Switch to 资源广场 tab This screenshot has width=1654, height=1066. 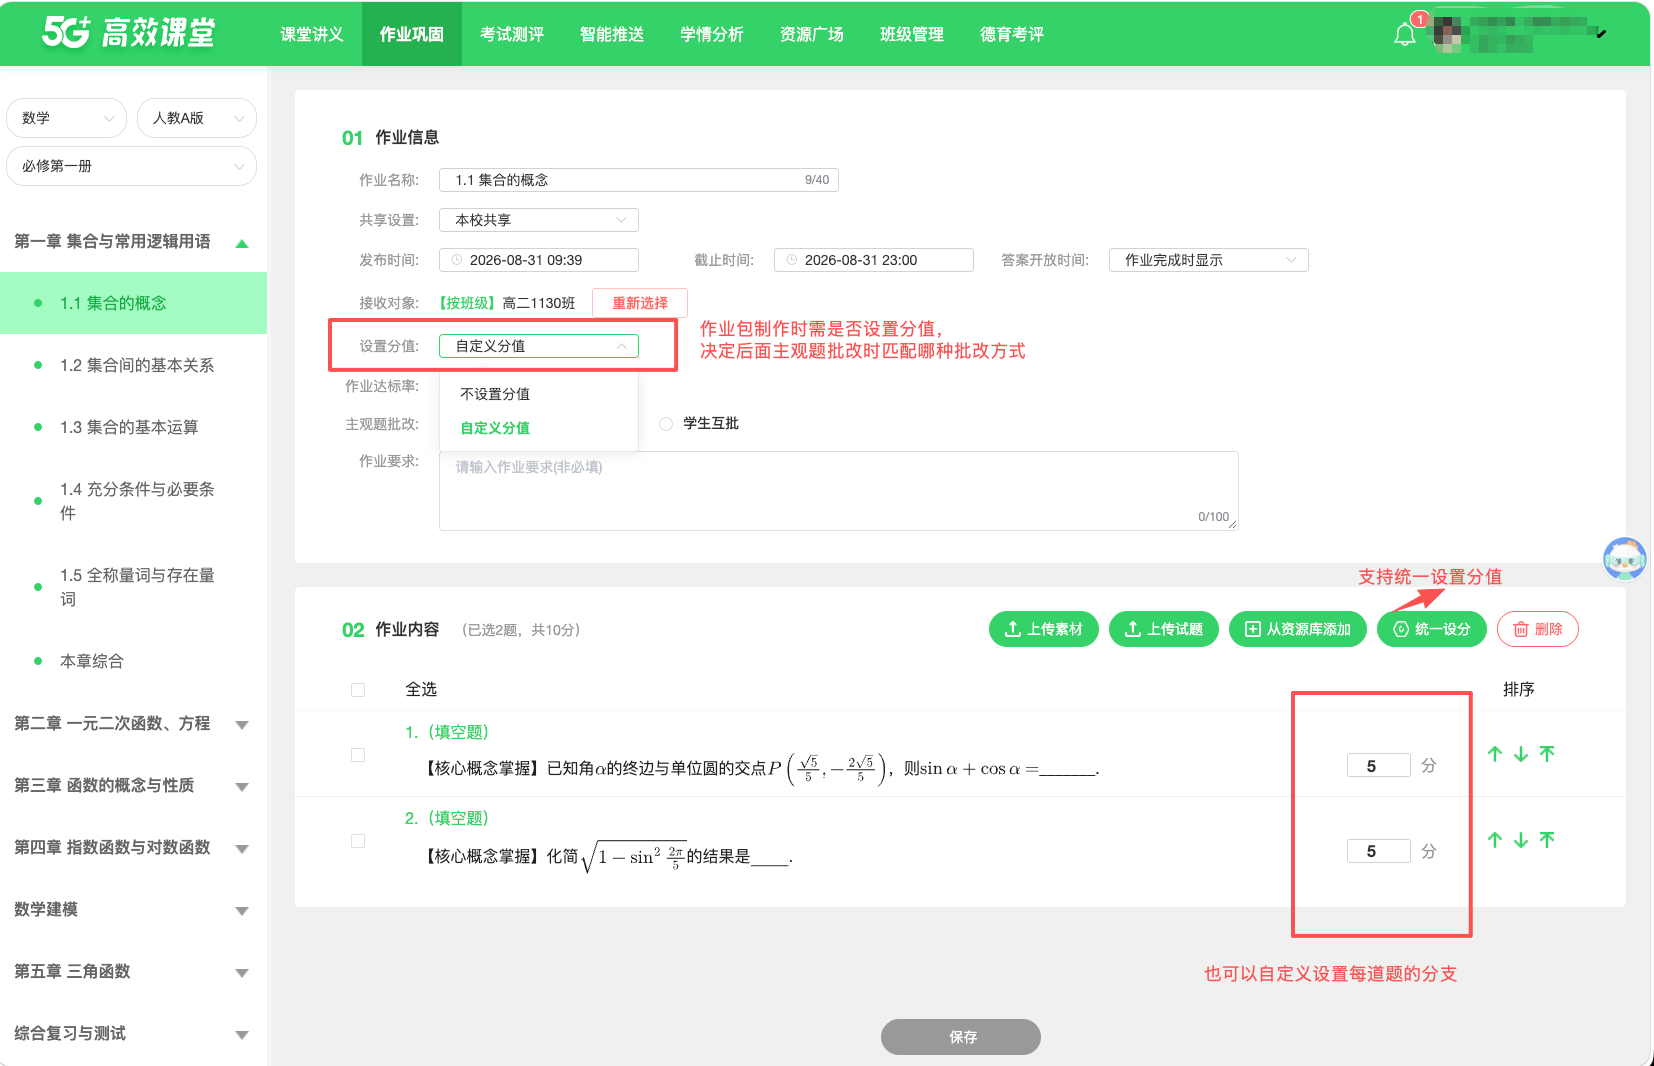(x=812, y=34)
